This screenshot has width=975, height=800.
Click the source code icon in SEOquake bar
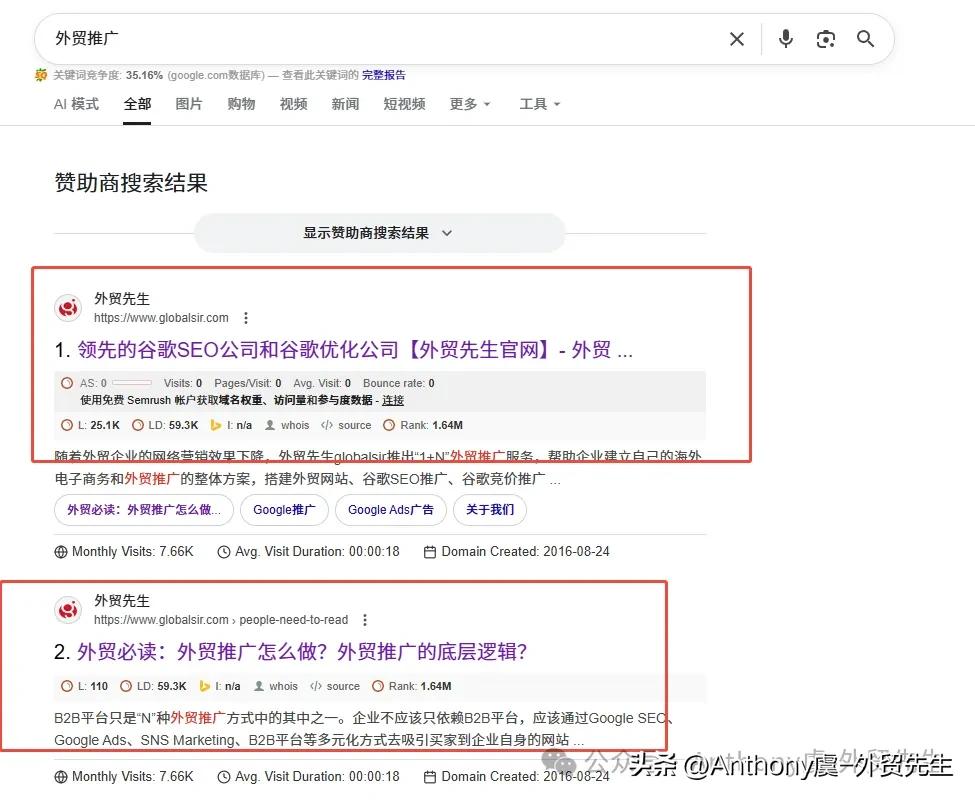(x=325, y=424)
